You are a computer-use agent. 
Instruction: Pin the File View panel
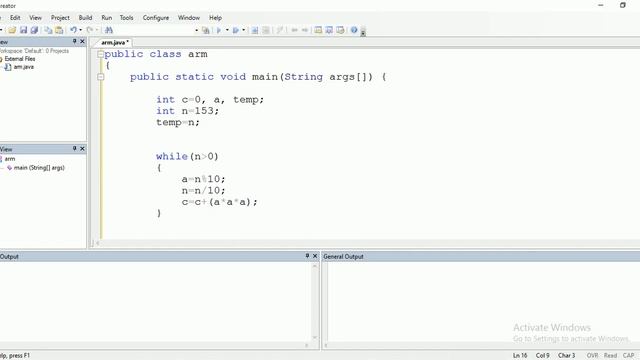[x=74, y=41]
